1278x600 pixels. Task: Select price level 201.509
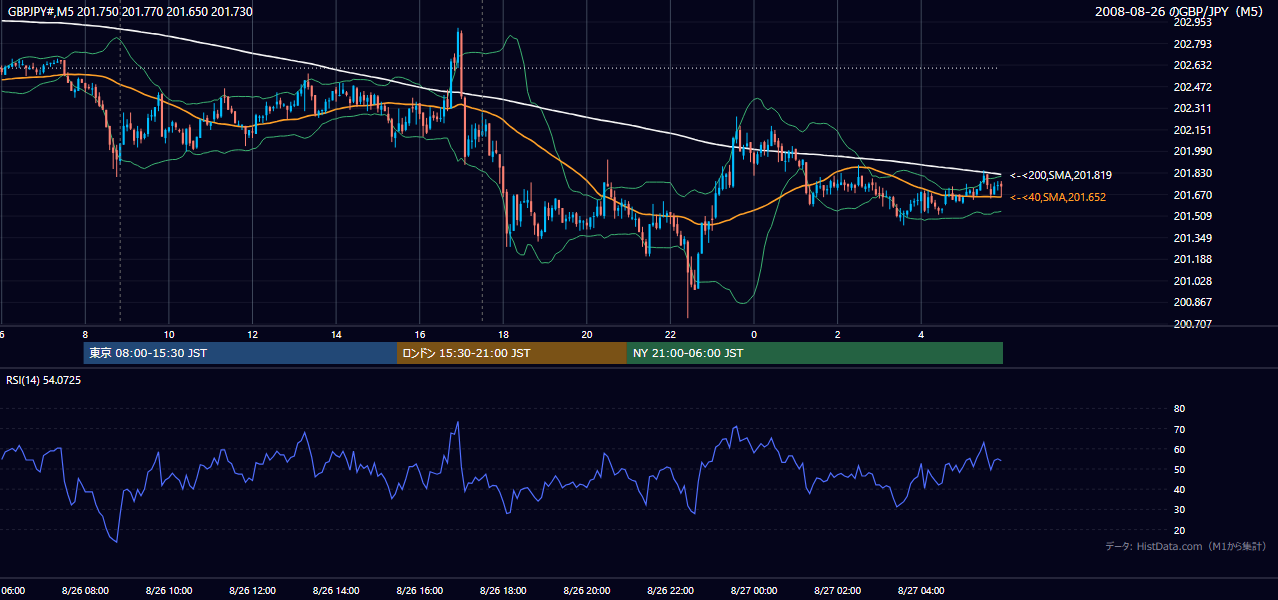tap(1193, 216)
